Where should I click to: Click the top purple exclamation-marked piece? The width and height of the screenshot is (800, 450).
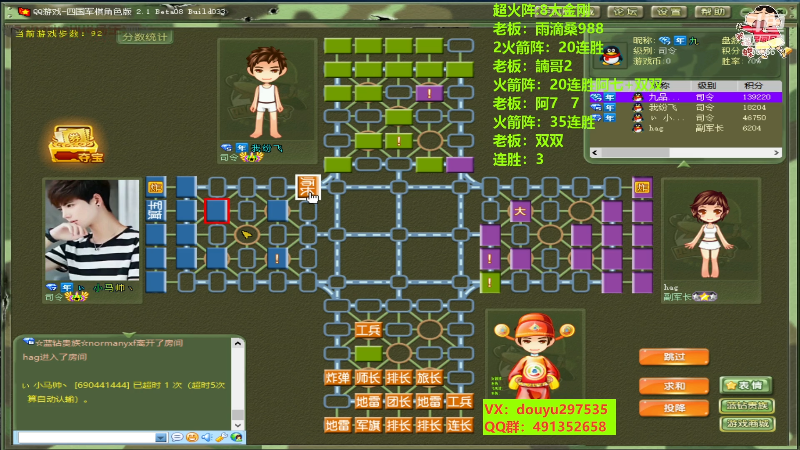tap(429, 93)
